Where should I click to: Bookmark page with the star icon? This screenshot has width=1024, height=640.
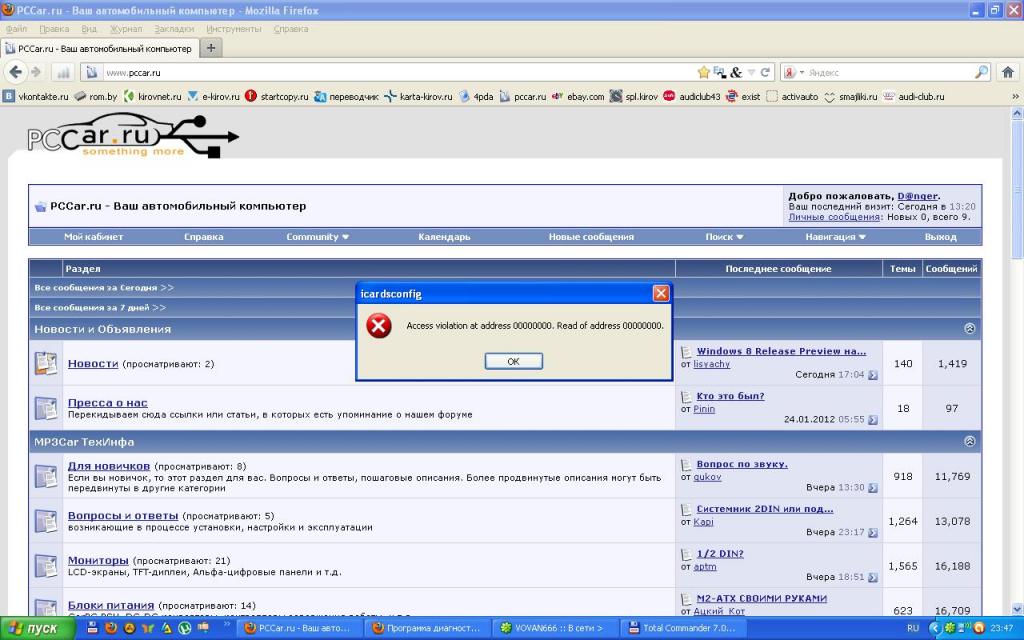[x=703, y=72]
